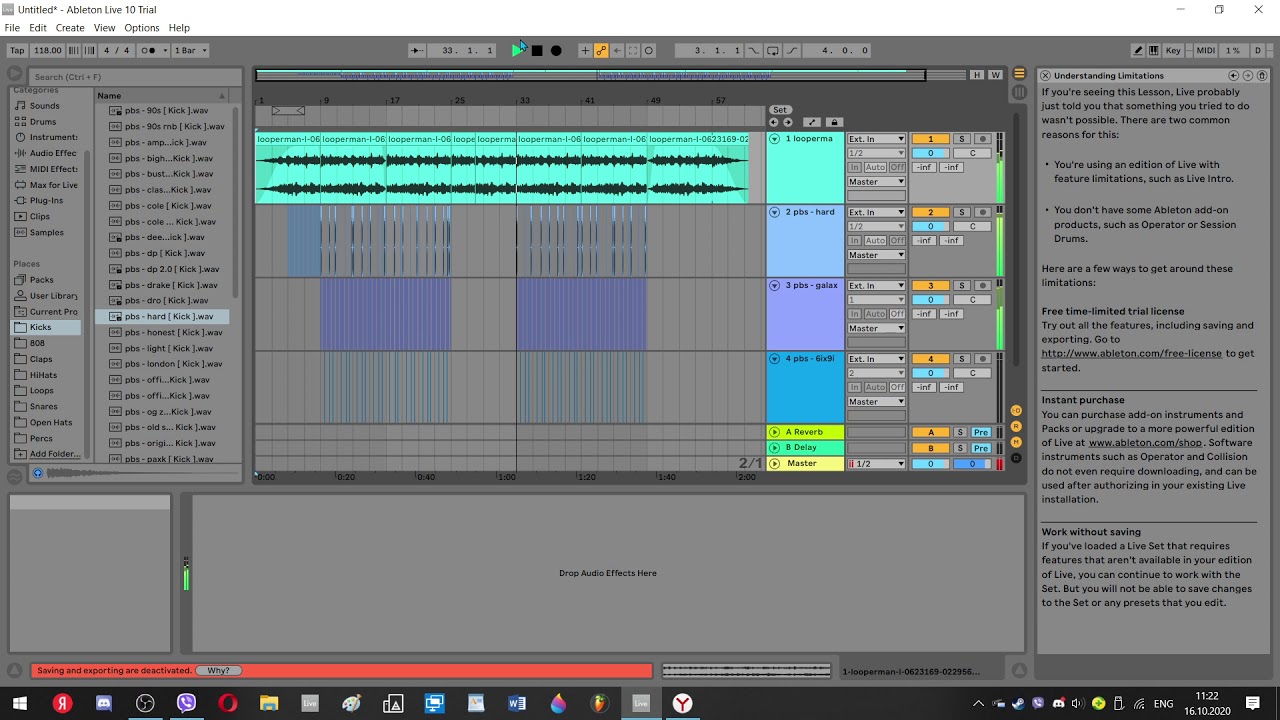
Task: Open the ableton.com/free-license link
Action: pos(1132,353)
